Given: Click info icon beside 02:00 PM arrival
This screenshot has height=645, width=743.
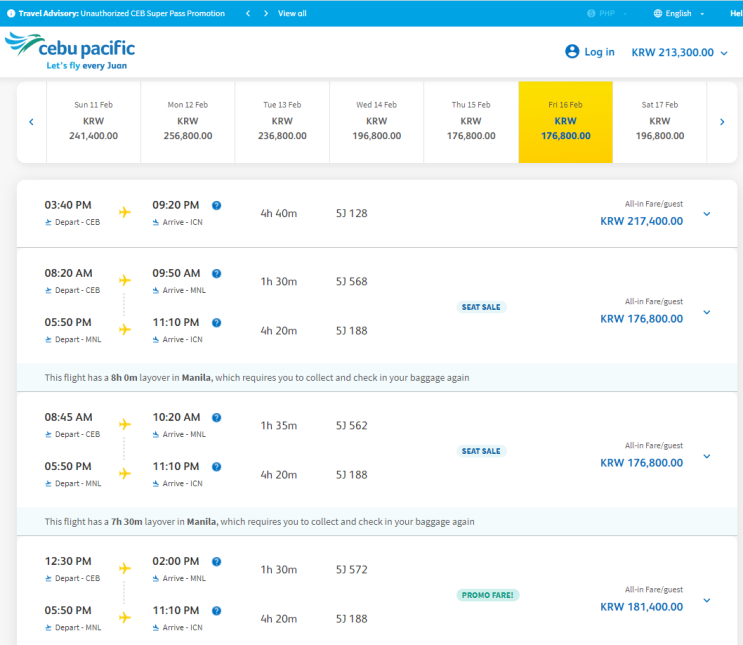Looking at the screenshot, I should 217,562.
